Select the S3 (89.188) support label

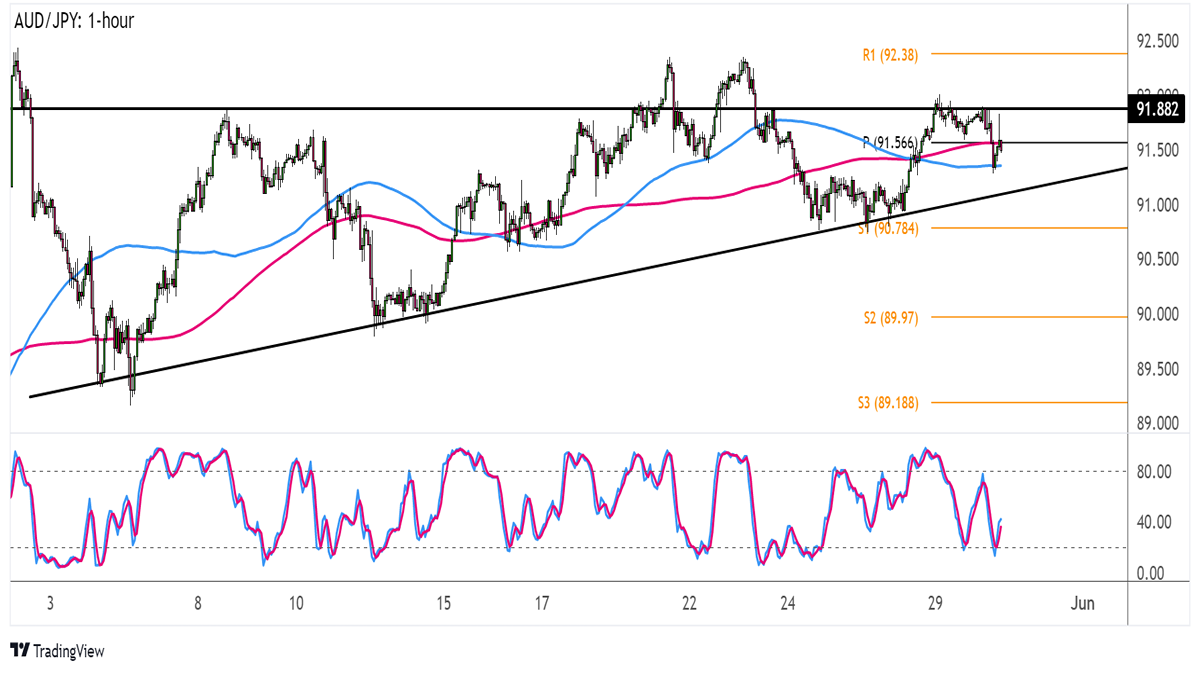[888, 402]
